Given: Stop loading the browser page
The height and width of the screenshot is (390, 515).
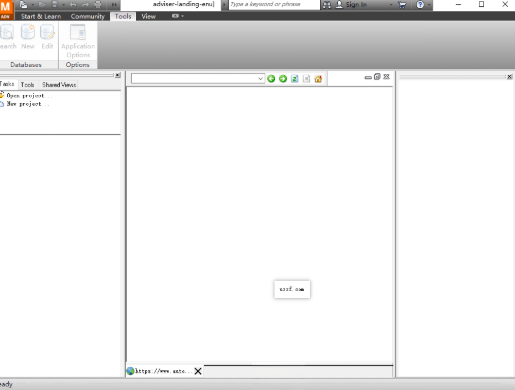Looking at the screenshot, I should pos(306,79).
